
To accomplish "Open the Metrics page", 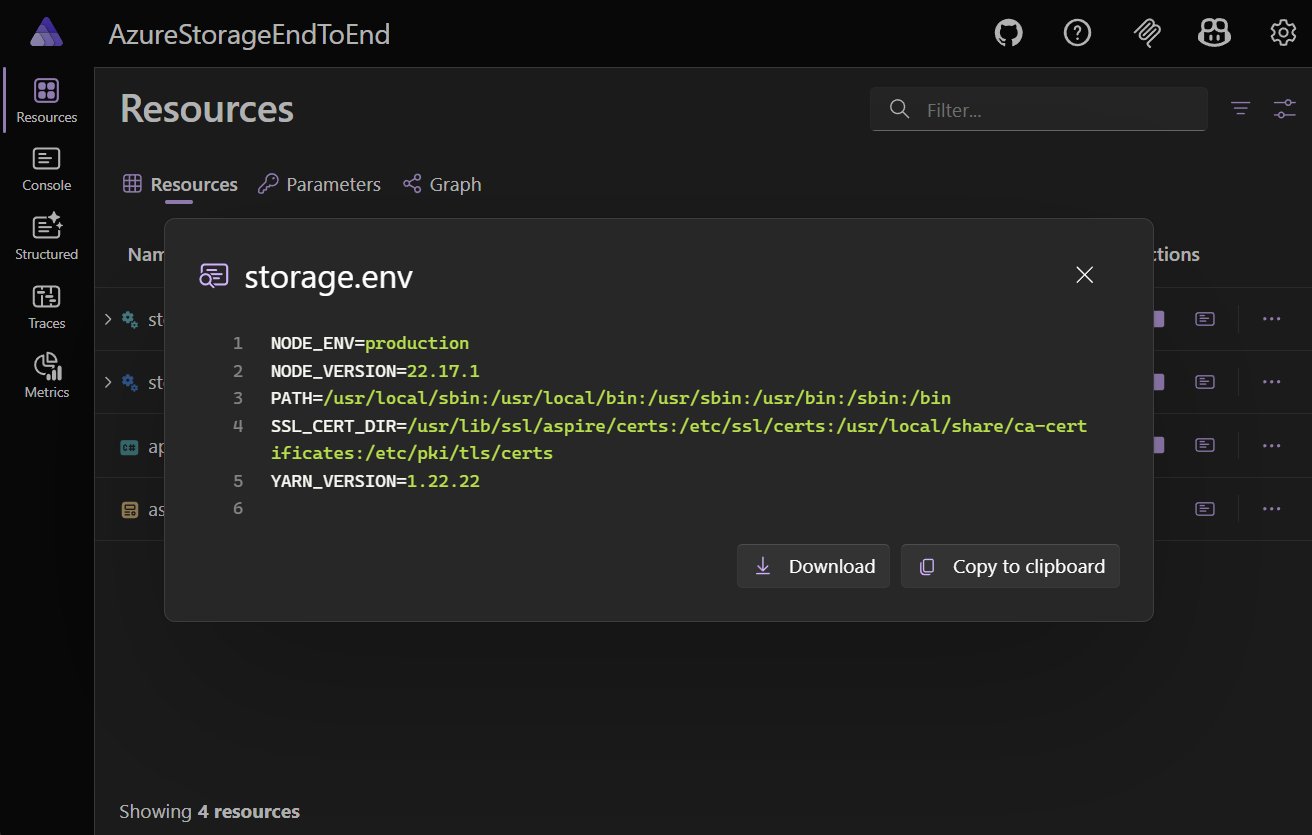I will tap(45, 374).
